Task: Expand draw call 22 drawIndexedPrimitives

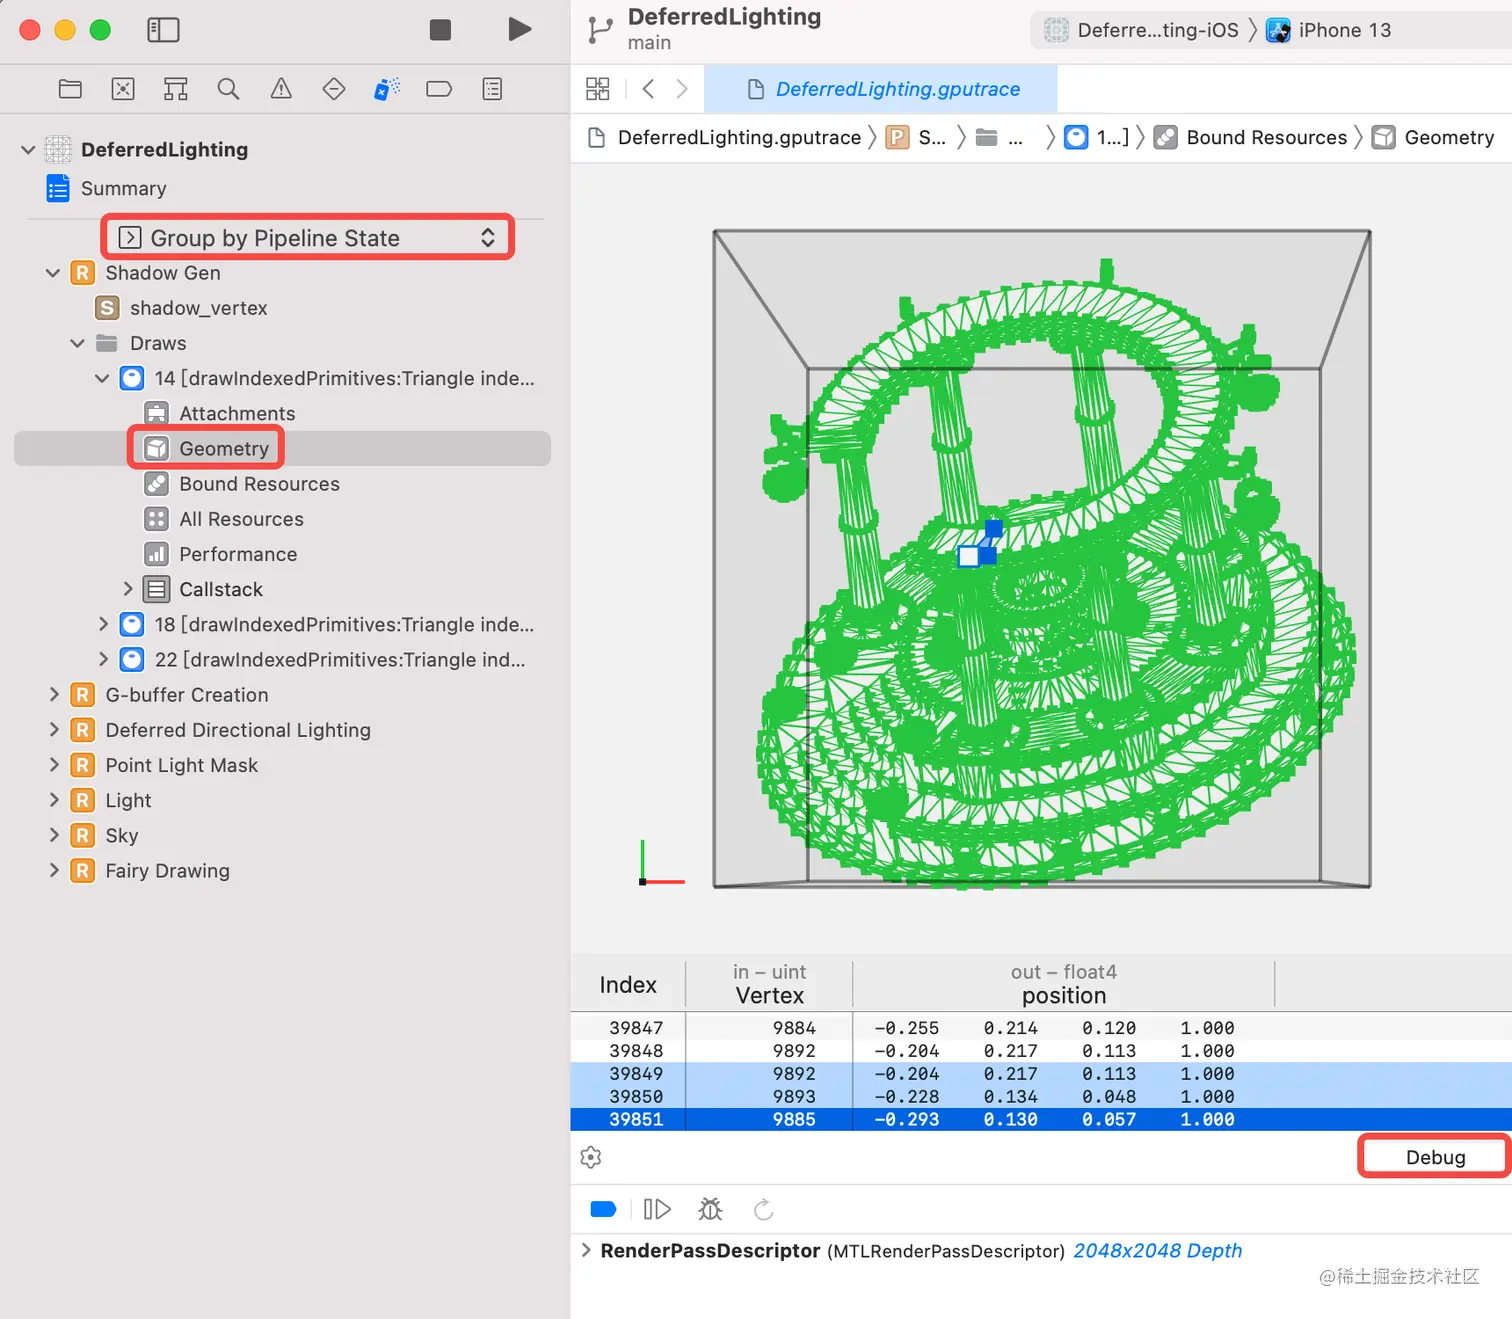Action: pos(102,659)
